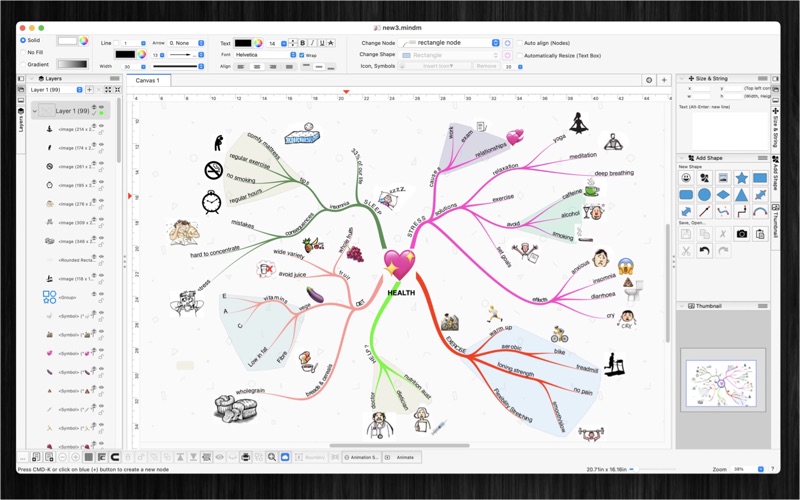Add a rounded rectangle shape
This screenshot has height=500, width=800.
(x=686, y=195)
